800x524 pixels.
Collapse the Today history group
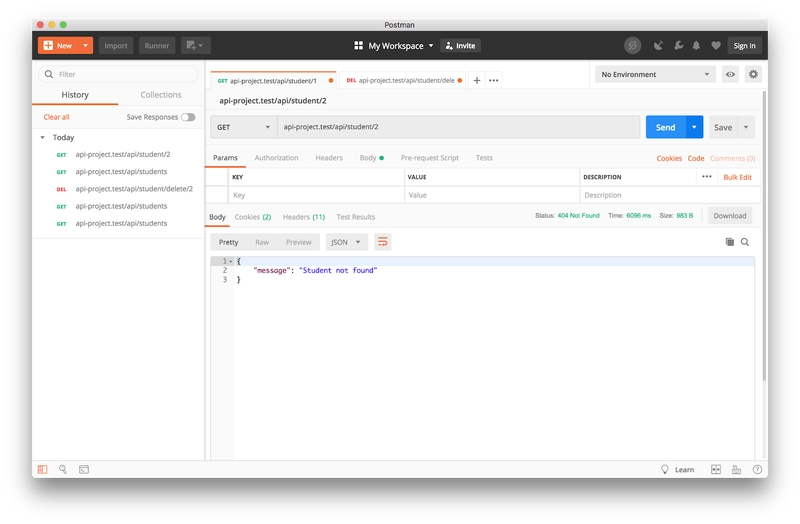point(43,137)
